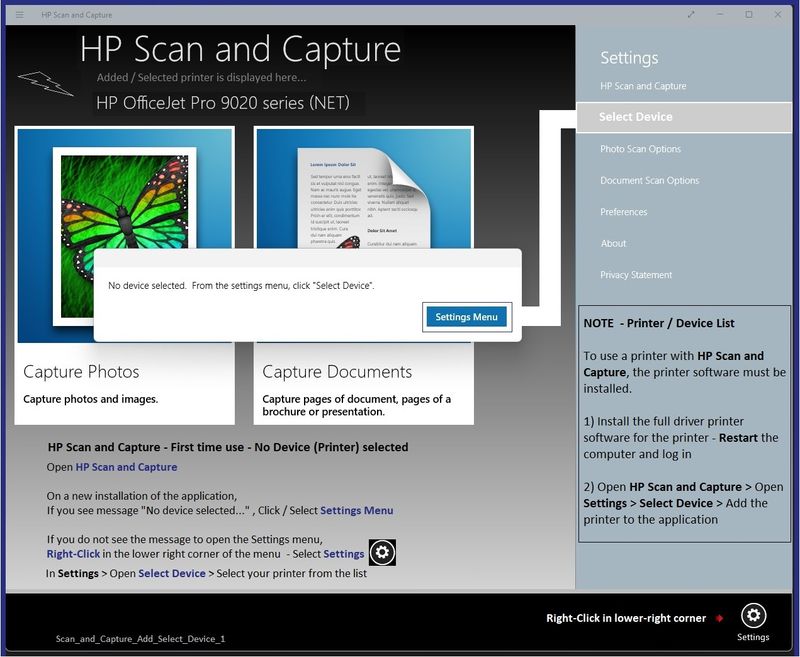
Task: Click 'Capture photos and images.' description
Action: (x=90, y=399)
